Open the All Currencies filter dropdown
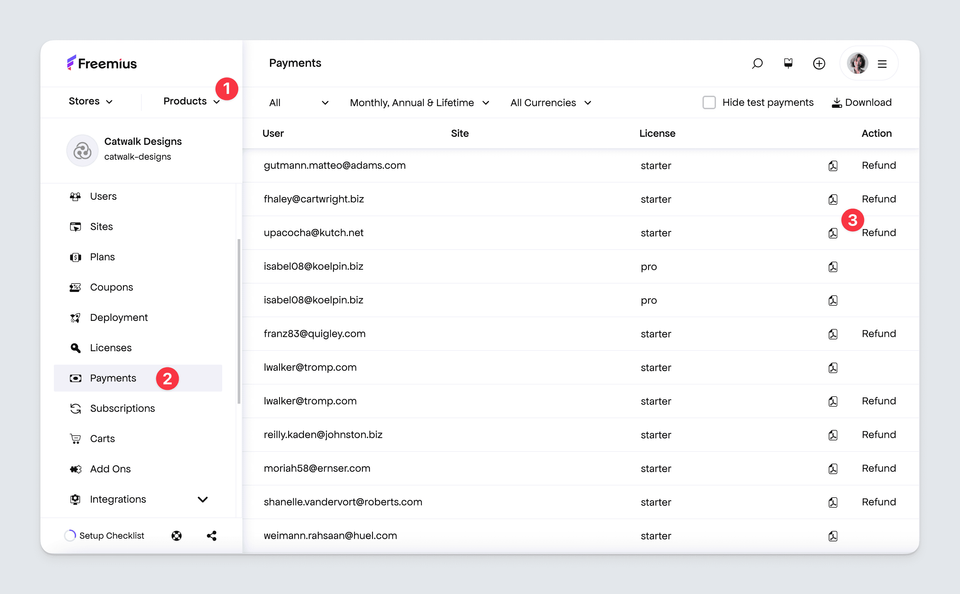 pyautogui.click(x=550, y=103)
